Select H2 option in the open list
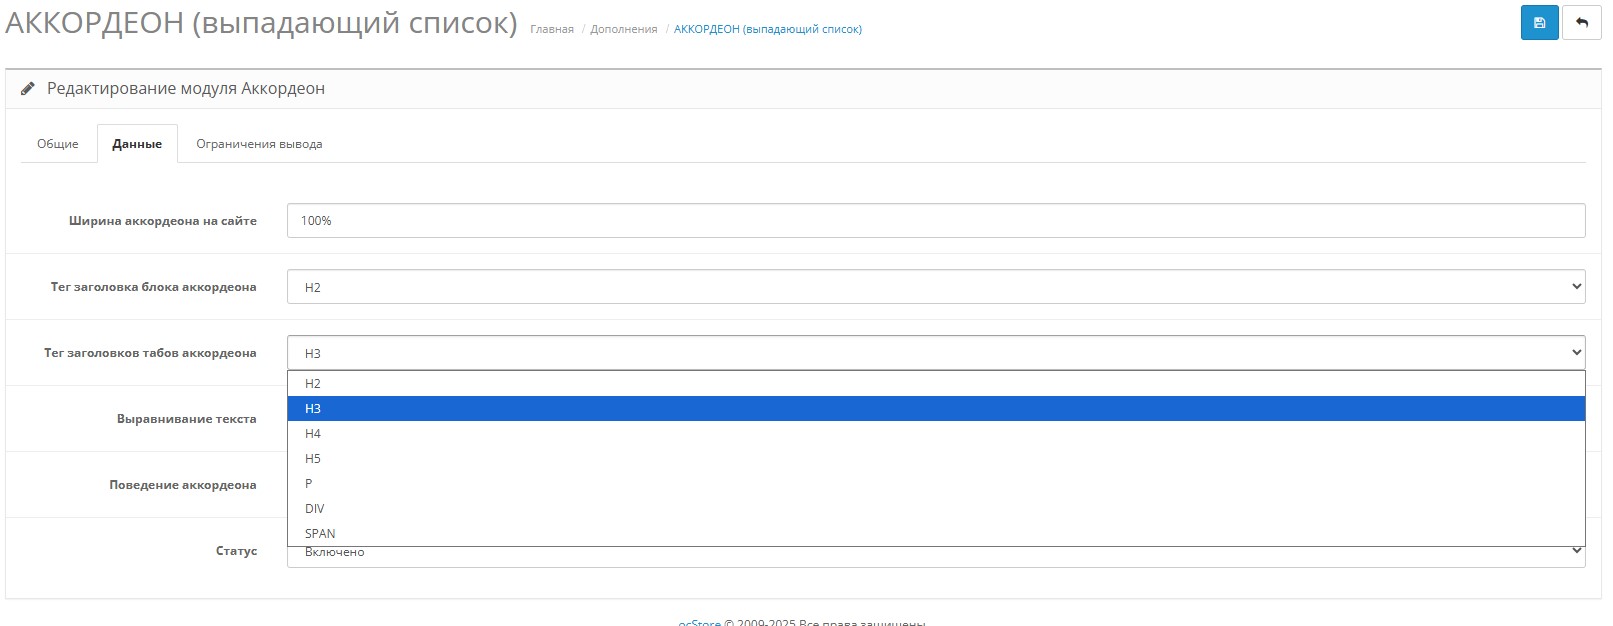The width and height of the screenshot is (1613, 626). coord(313,384)
